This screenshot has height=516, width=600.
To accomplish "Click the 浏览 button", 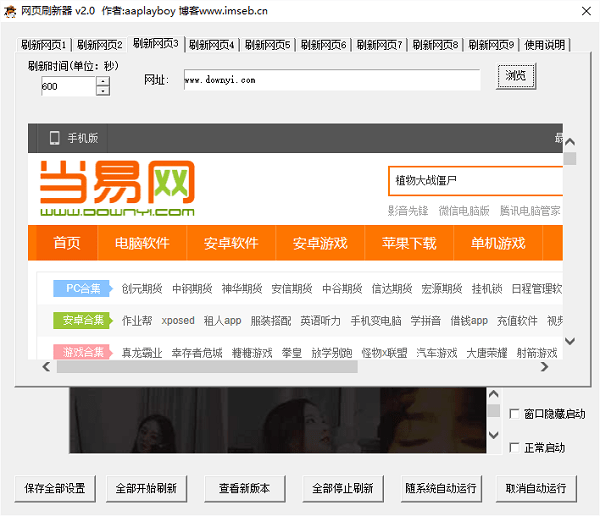I will (x=516, y=76).
